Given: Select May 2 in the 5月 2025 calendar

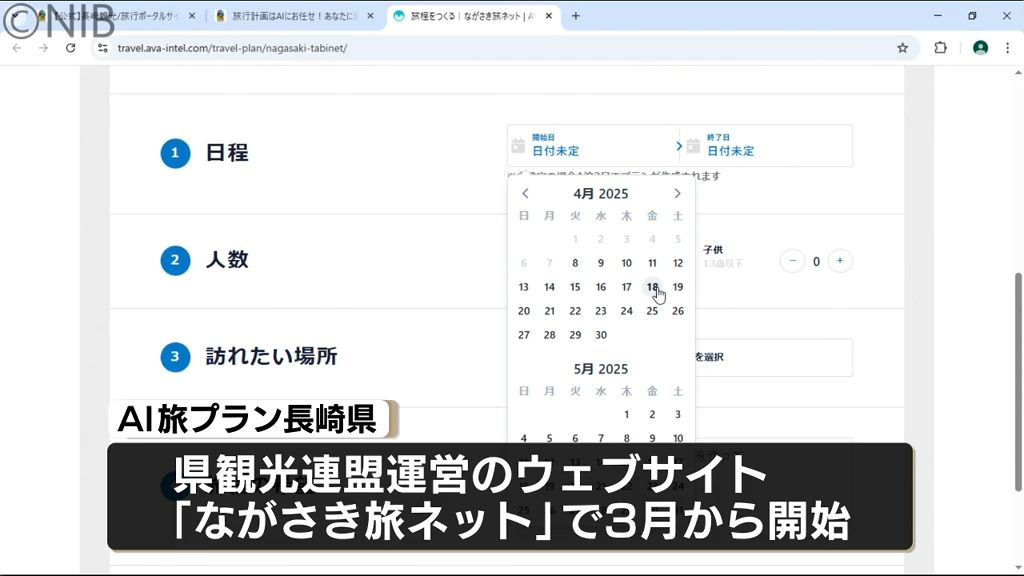Looking at the screenshot, I should 652,415.
